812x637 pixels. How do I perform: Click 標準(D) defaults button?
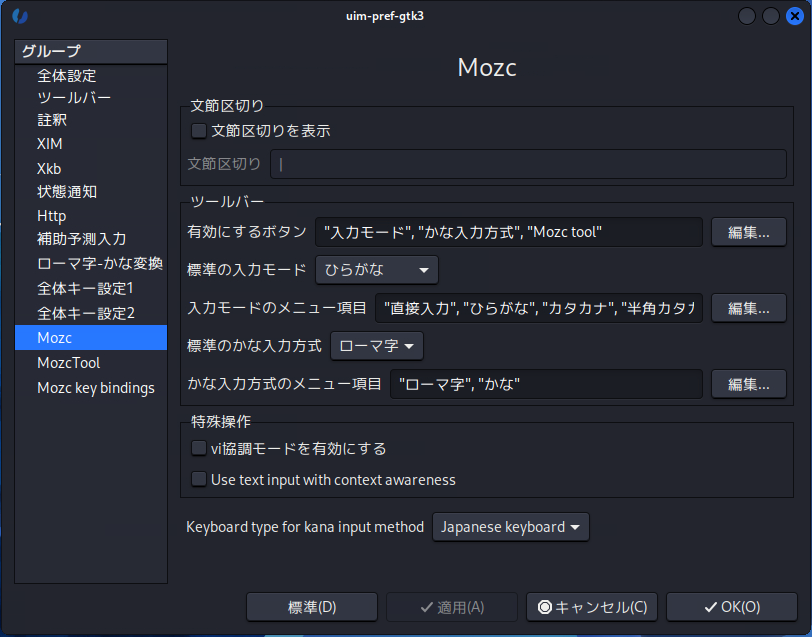coord(312,607)
